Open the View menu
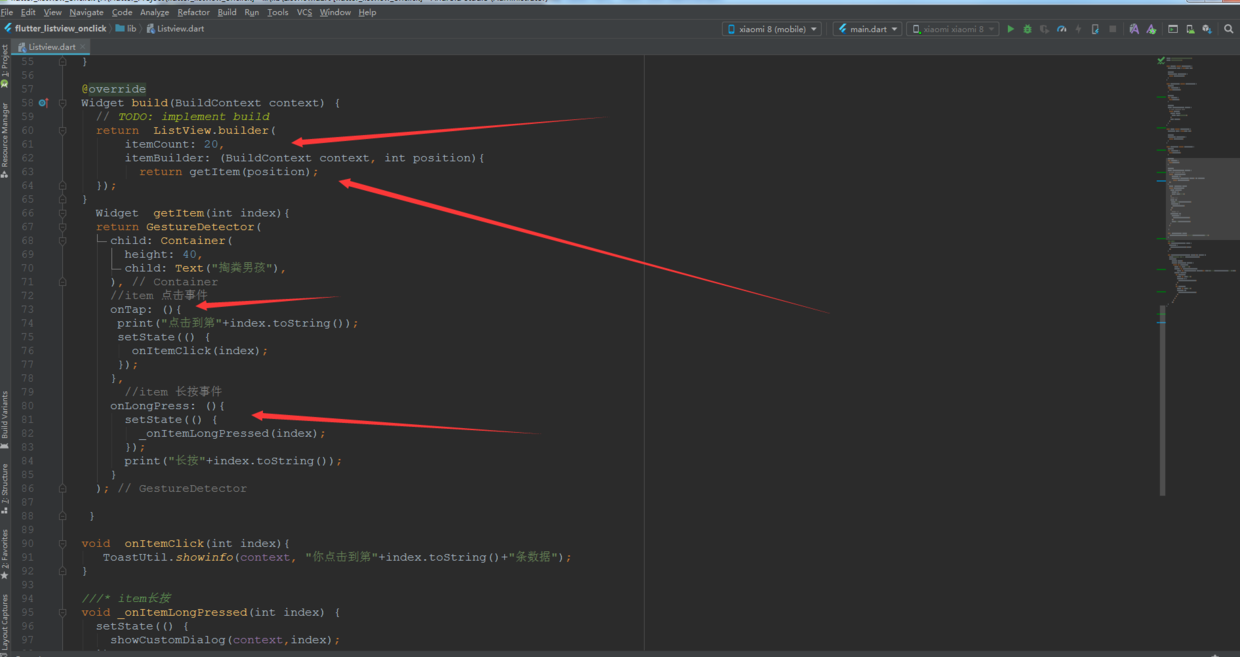 tap(52, 12)
